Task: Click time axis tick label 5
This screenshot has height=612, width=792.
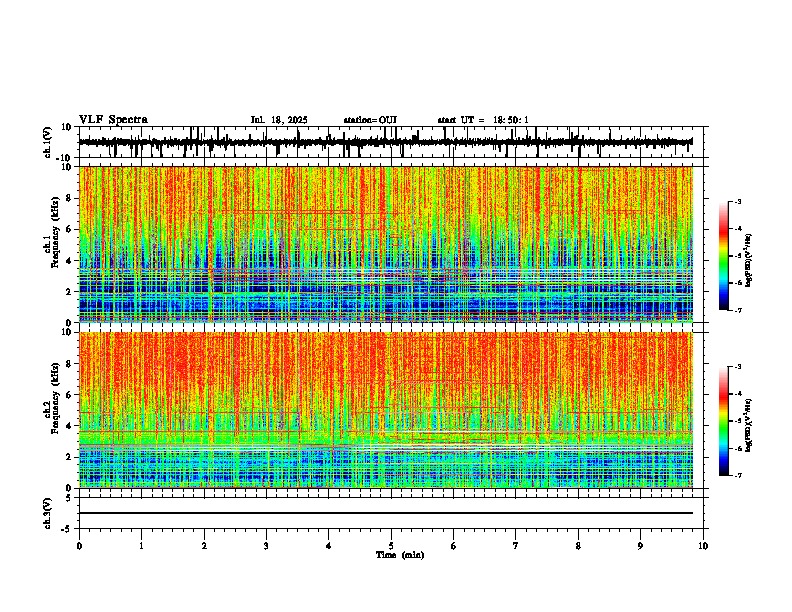Action: coord(391,546)
